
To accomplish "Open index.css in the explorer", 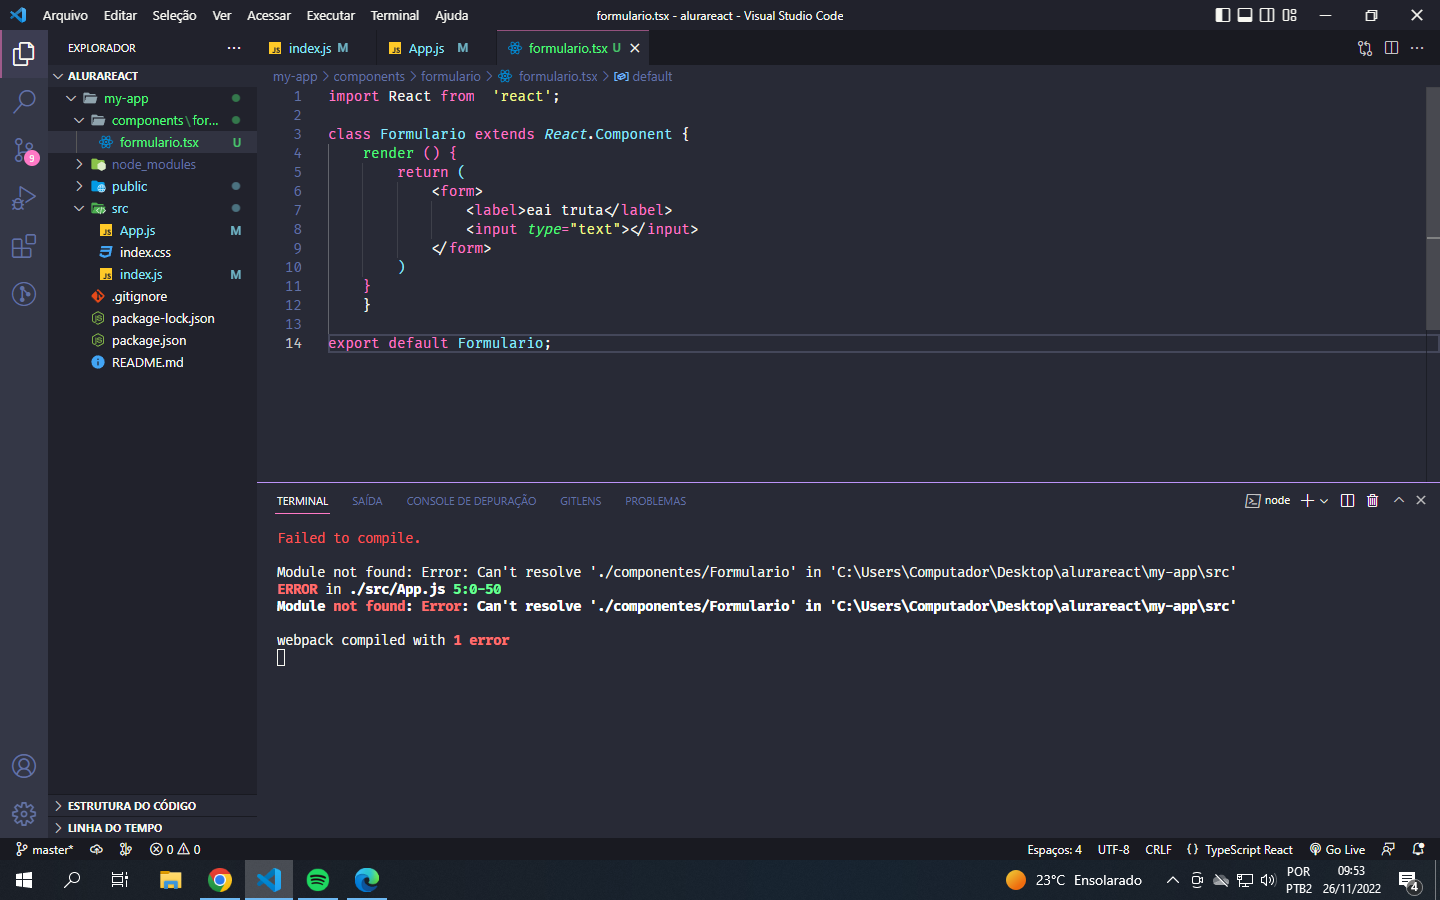I will click(152, 252).
